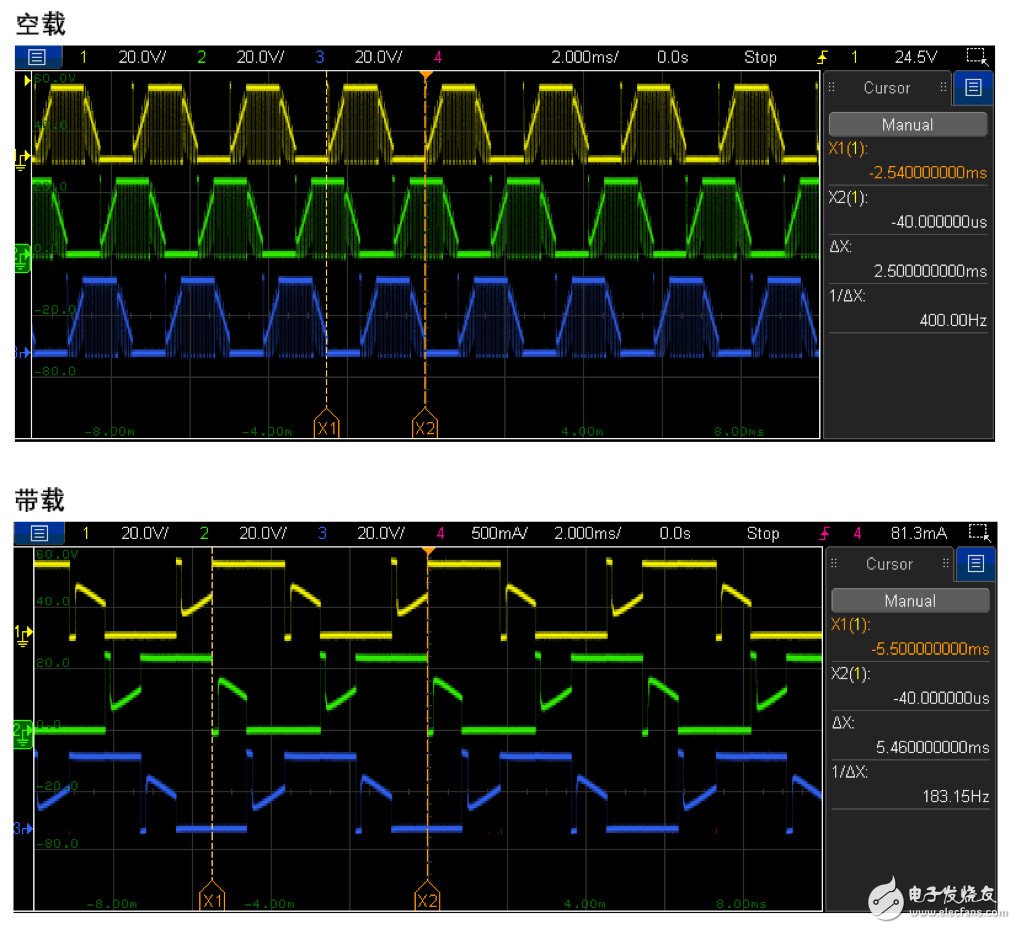Click the X2 cursor marker in the 带载 scope
1016x929 pixels.
click(x=427, y=897)
